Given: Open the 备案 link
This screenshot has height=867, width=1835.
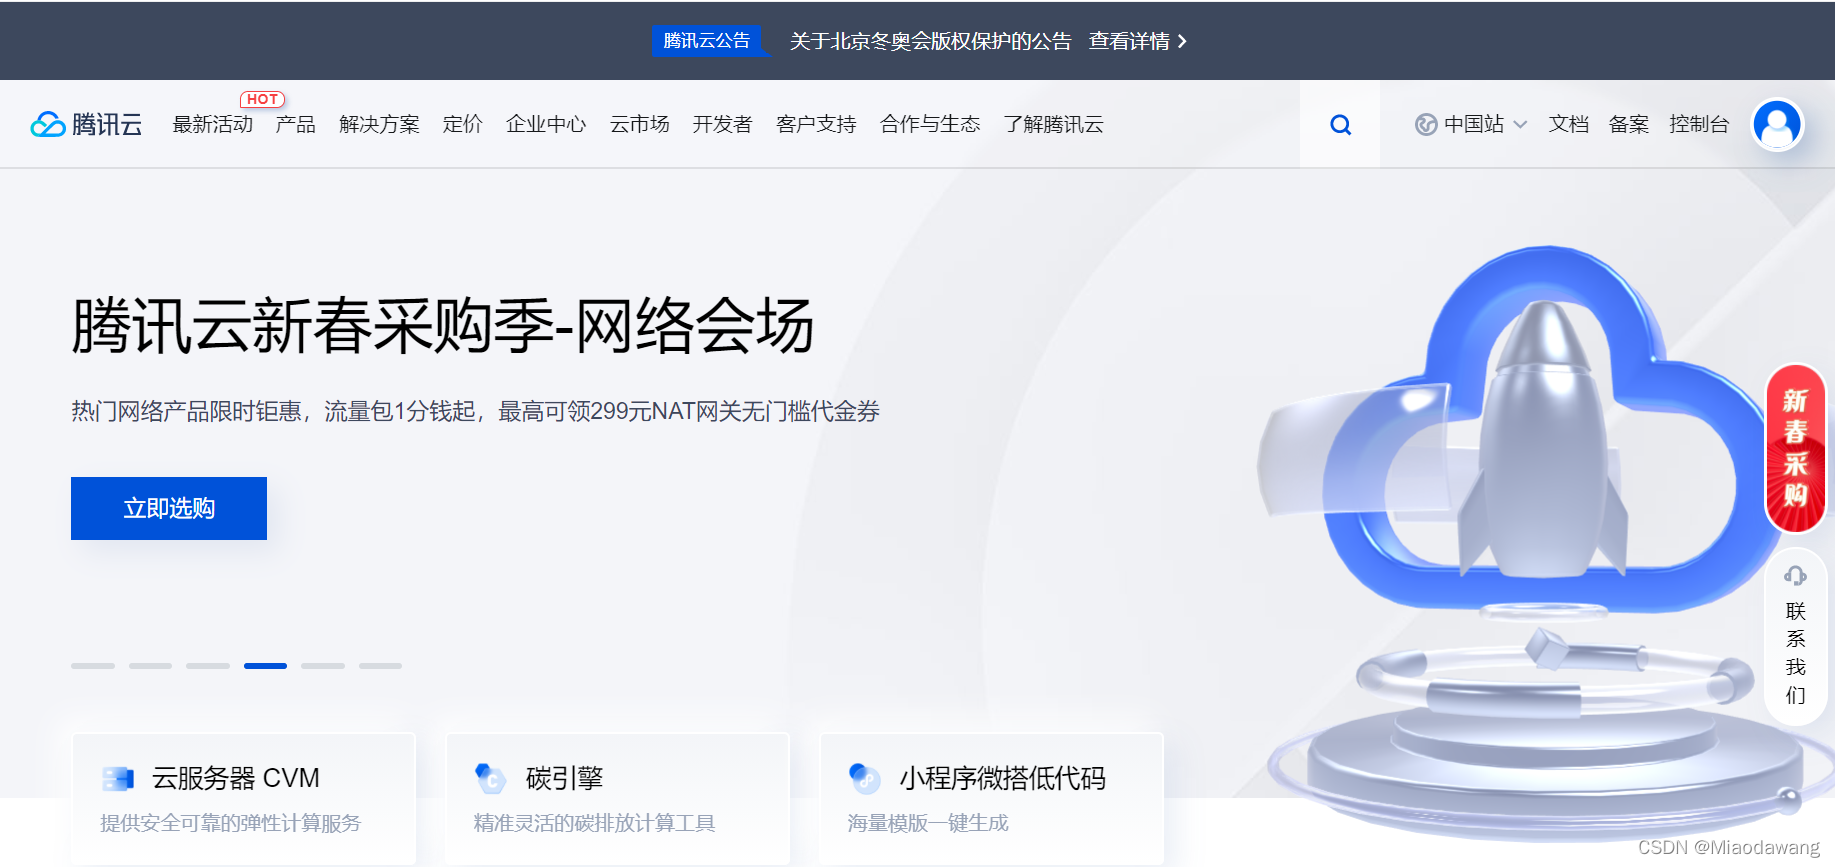Looking at the screenshot, I should point(1629,124).
